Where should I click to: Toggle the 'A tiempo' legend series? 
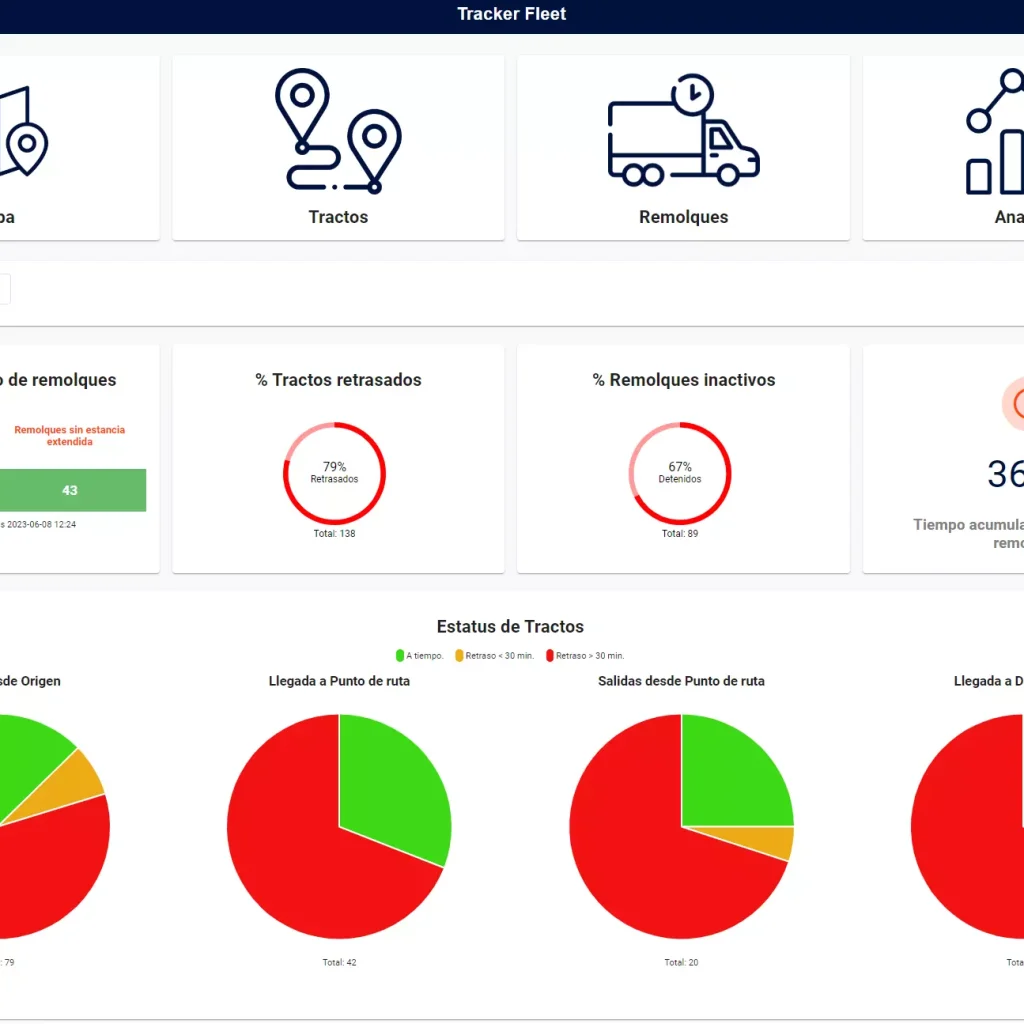[420, 656]
